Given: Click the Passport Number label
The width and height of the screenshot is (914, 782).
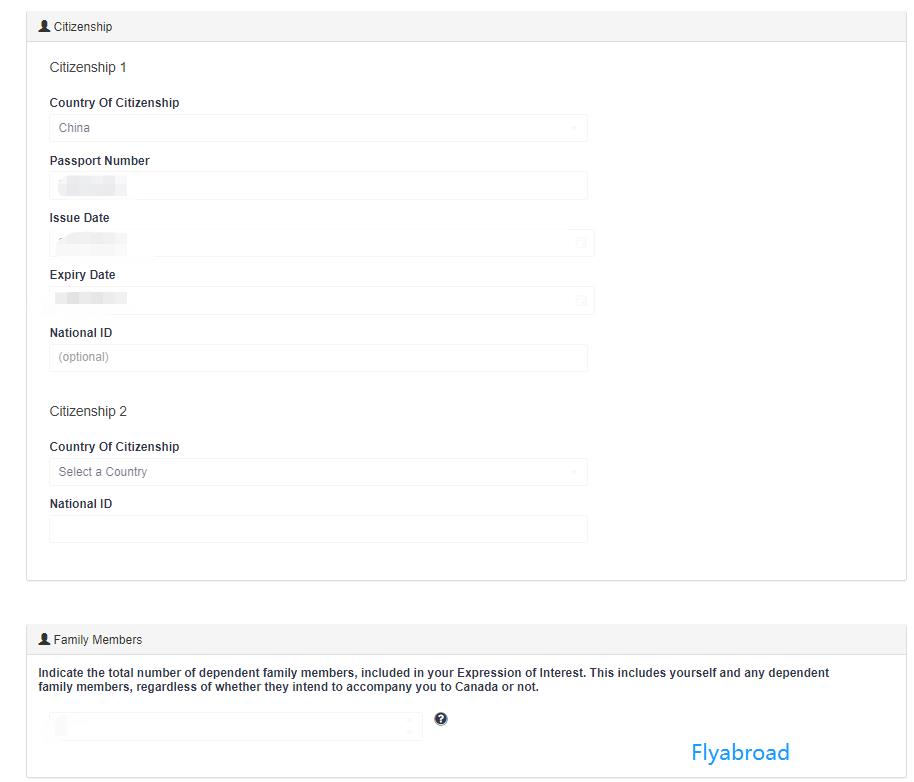Looking at the screenshot, I should click(x=100, y=161).
